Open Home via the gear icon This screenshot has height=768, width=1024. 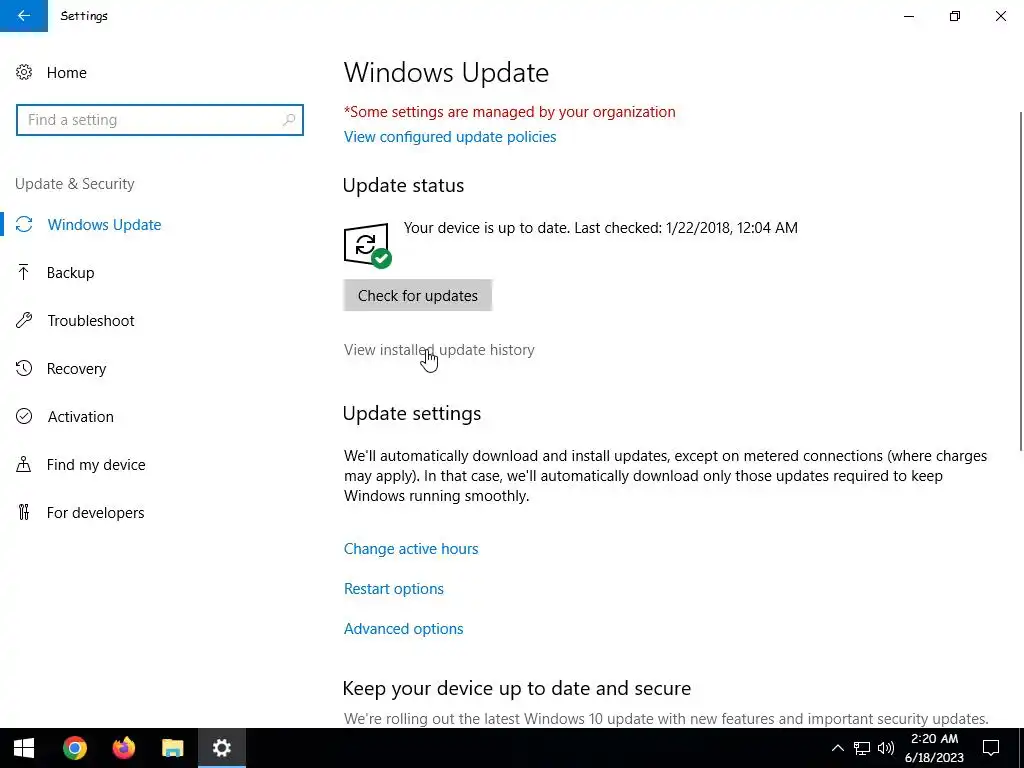click(x=24, y=72)
